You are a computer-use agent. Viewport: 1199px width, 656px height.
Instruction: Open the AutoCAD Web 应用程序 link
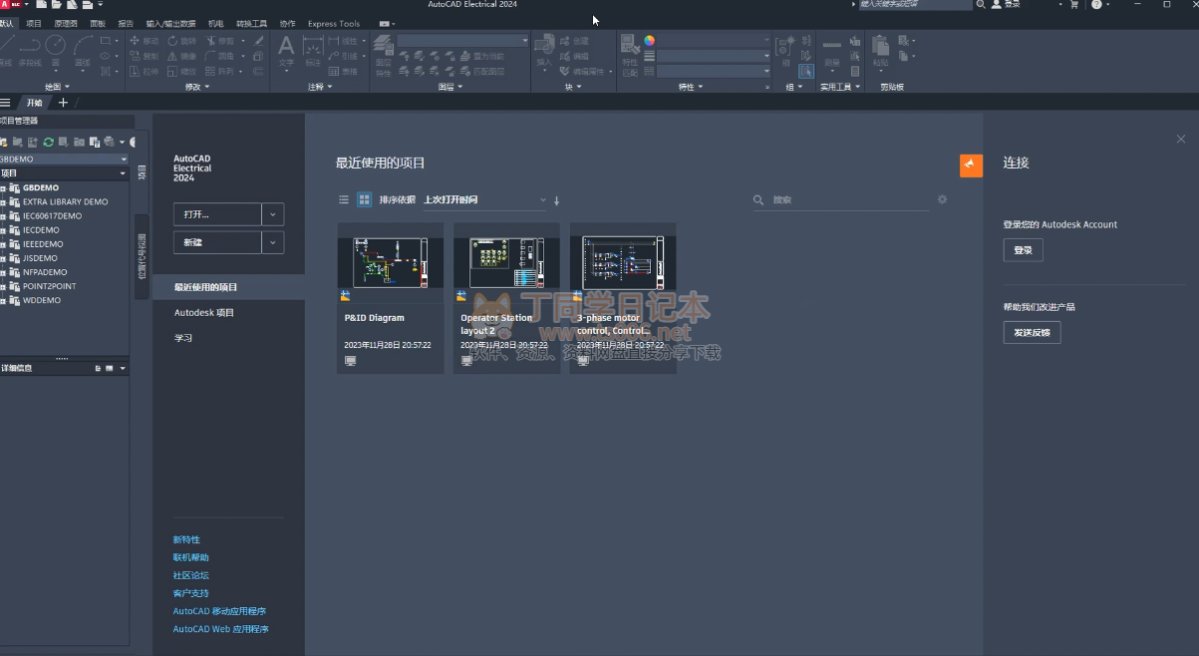coord(220,629)
